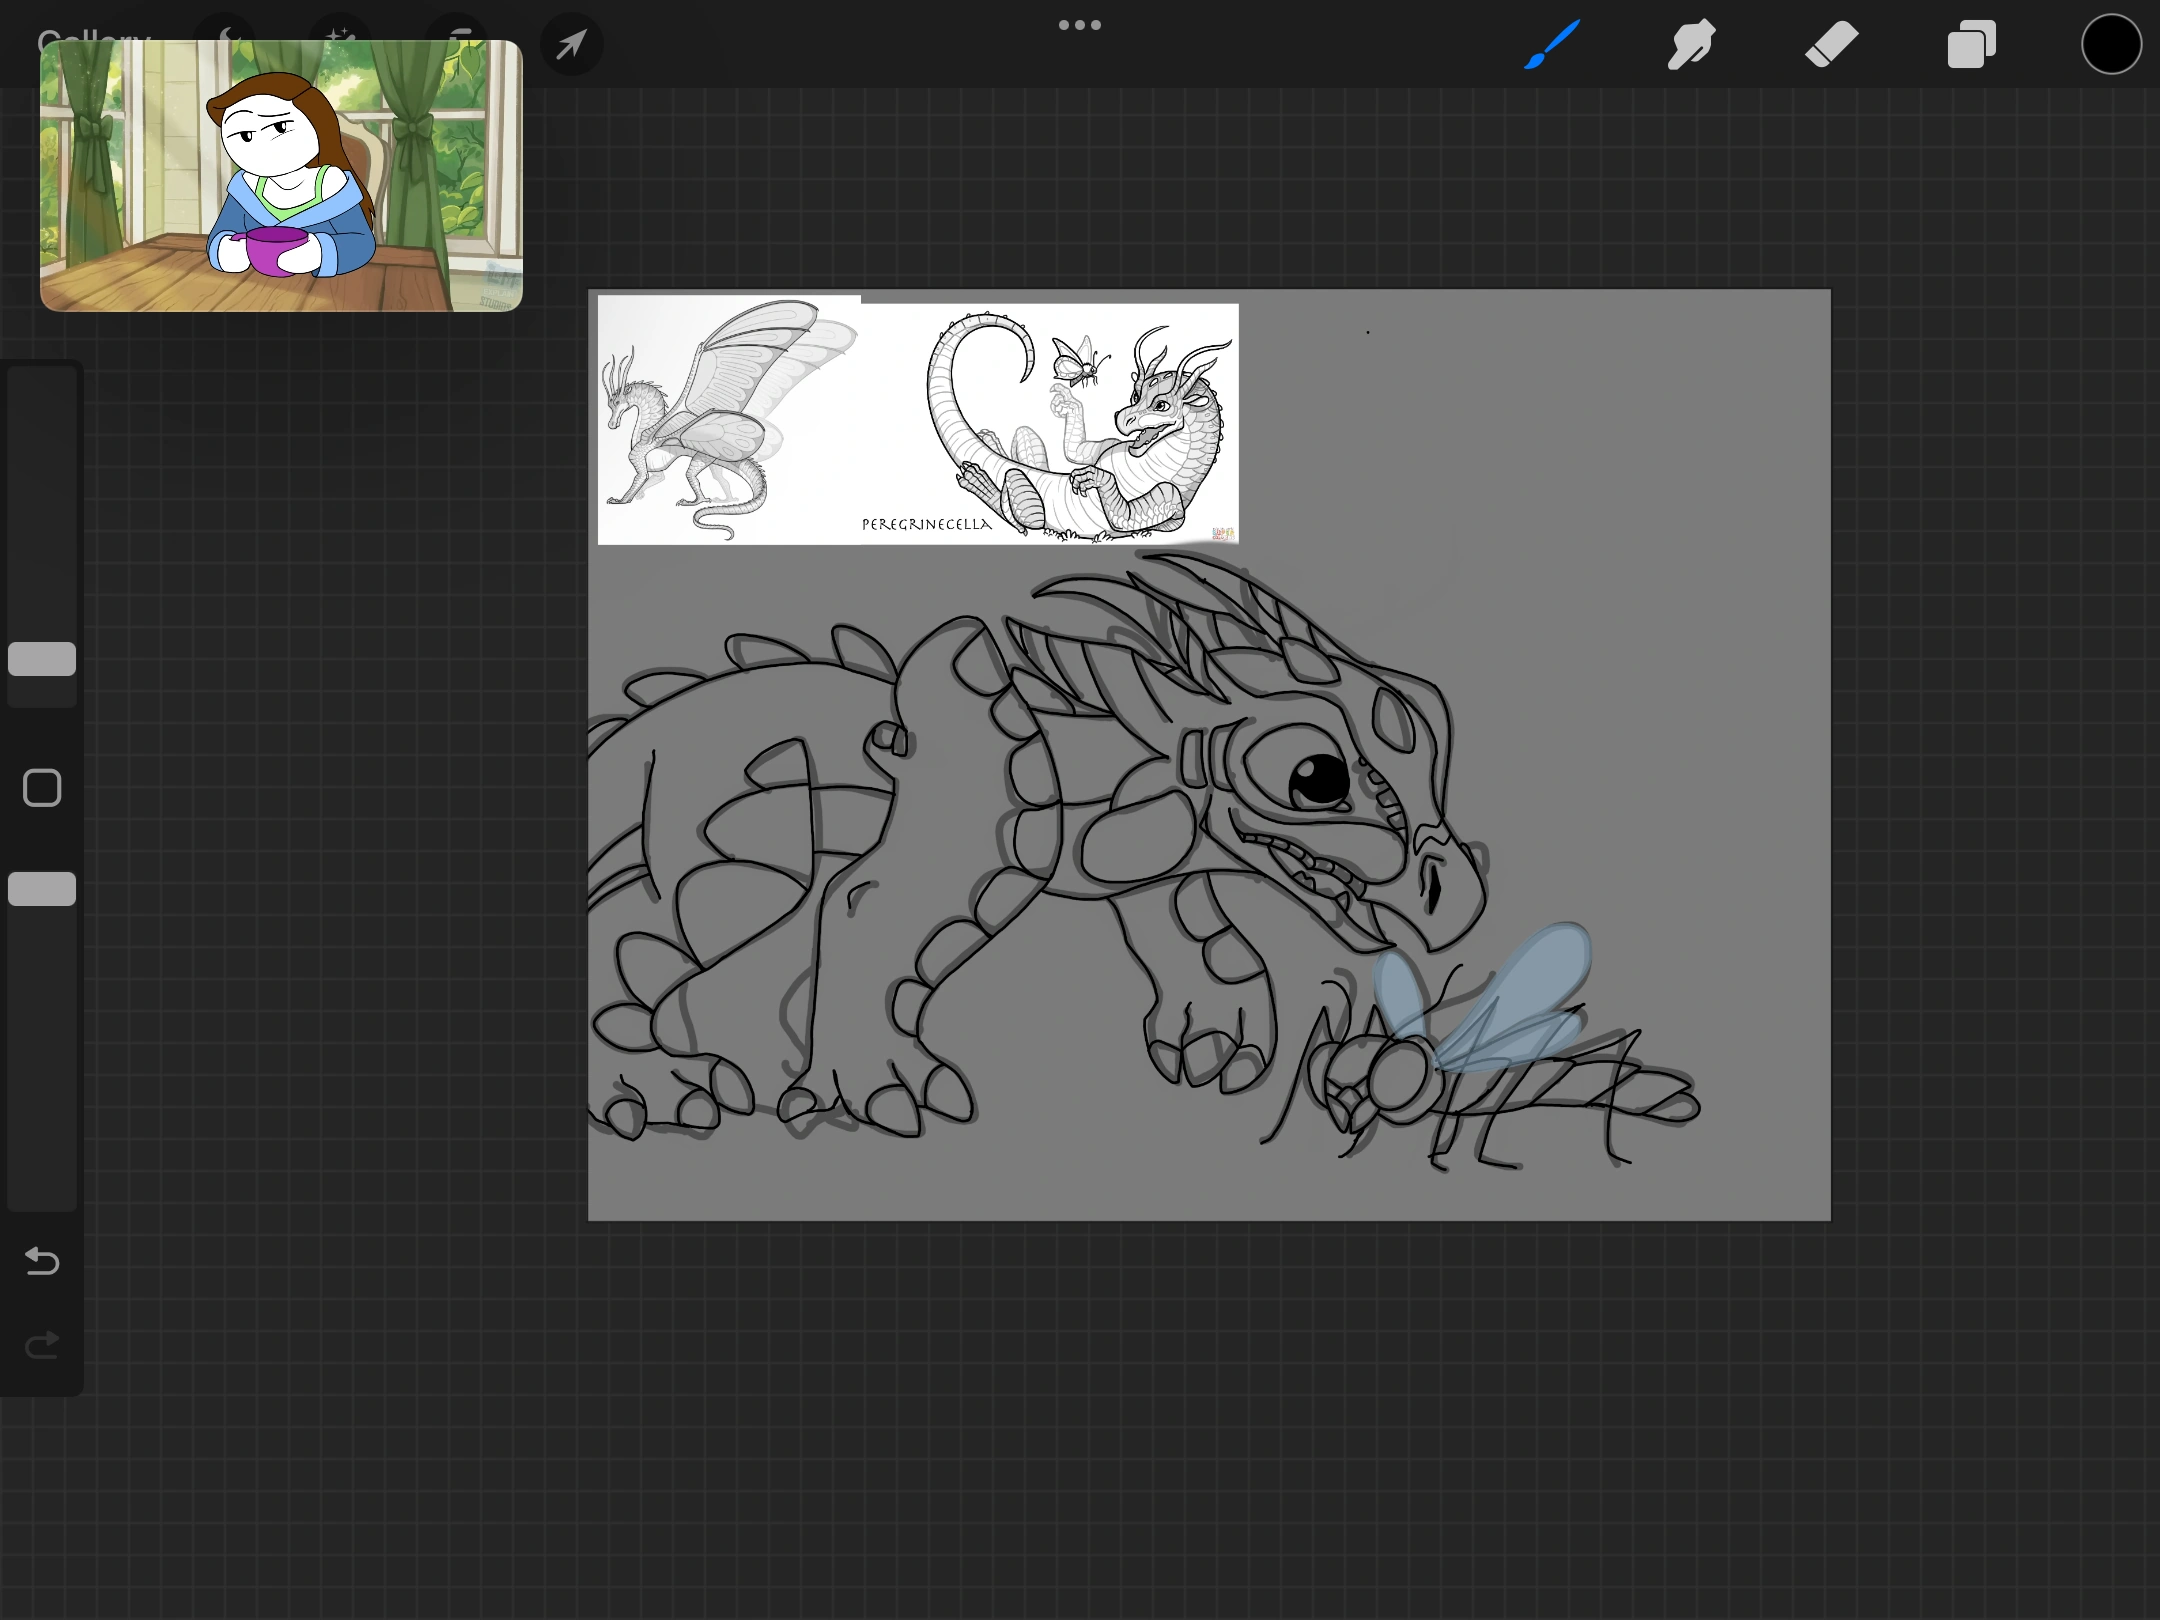Adjust the brush size slider
The width and height of the screenshot is (2160, 1620).
(x=41, y=658)
